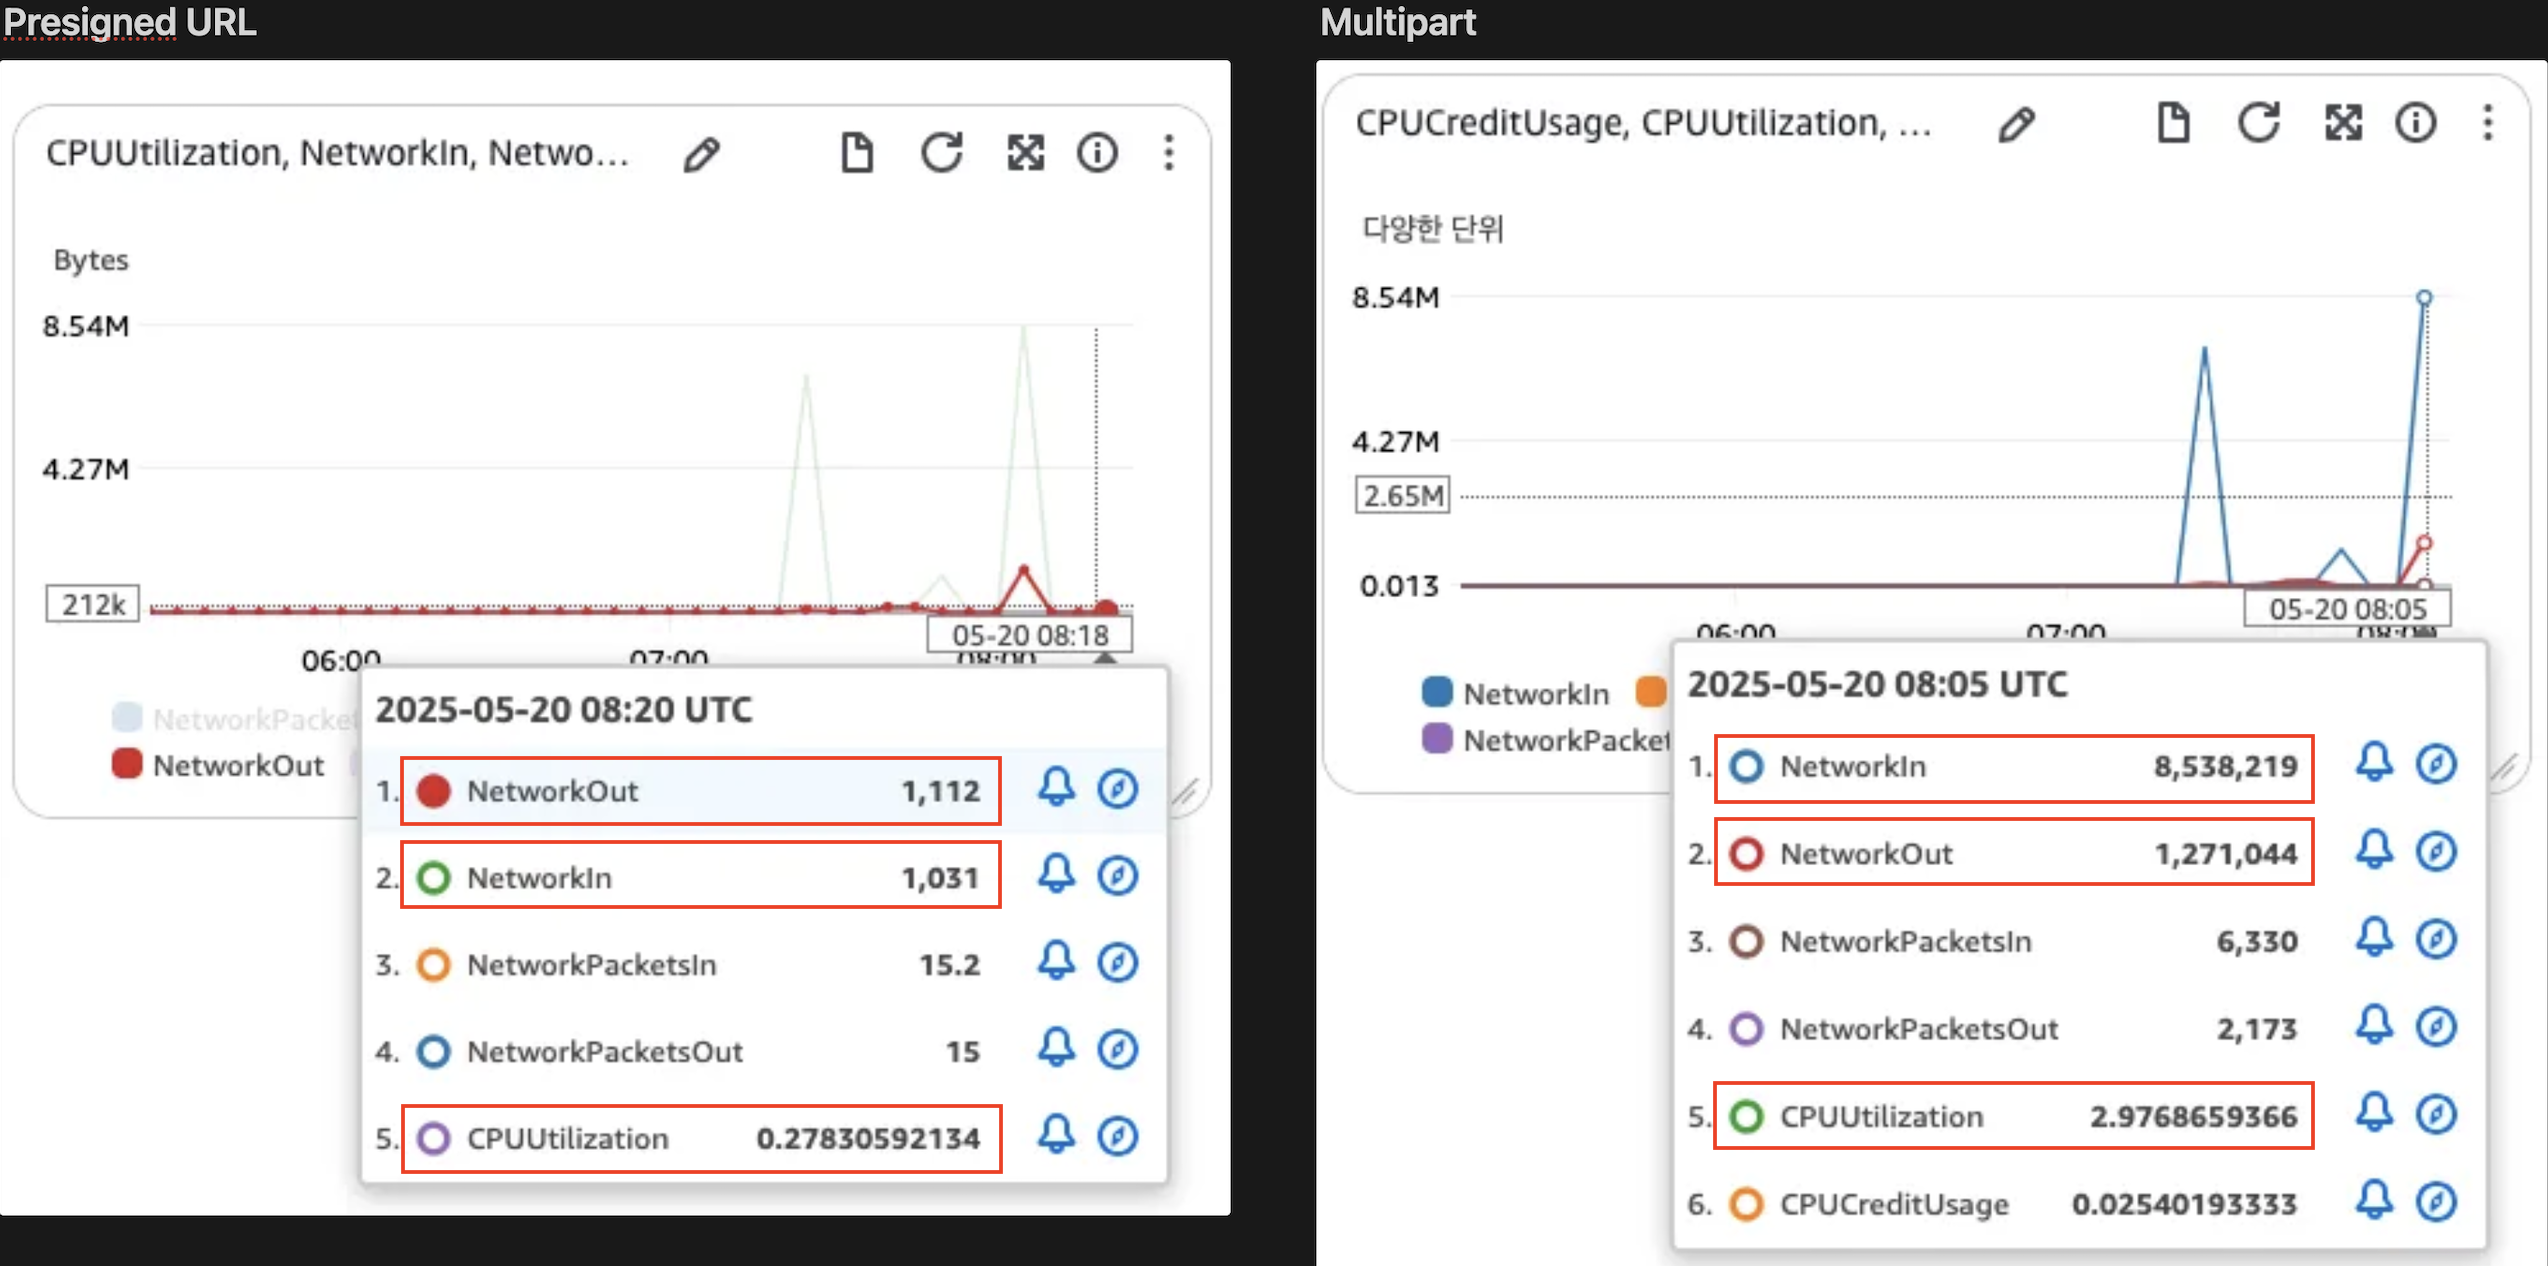Viewport: 2548px width, 1266px height.
Task: Create alarm for CPUUtilization 0.27830592134
Action: (x=1056, y=1136)
